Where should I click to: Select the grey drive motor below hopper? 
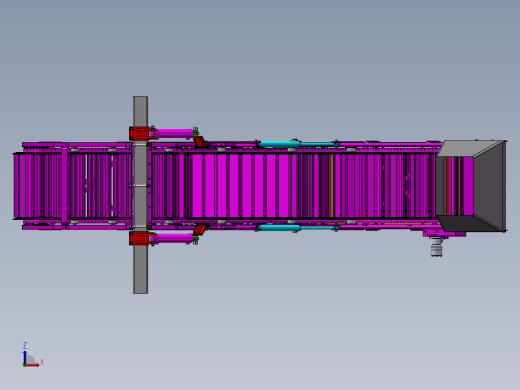[x=436, y=247]
